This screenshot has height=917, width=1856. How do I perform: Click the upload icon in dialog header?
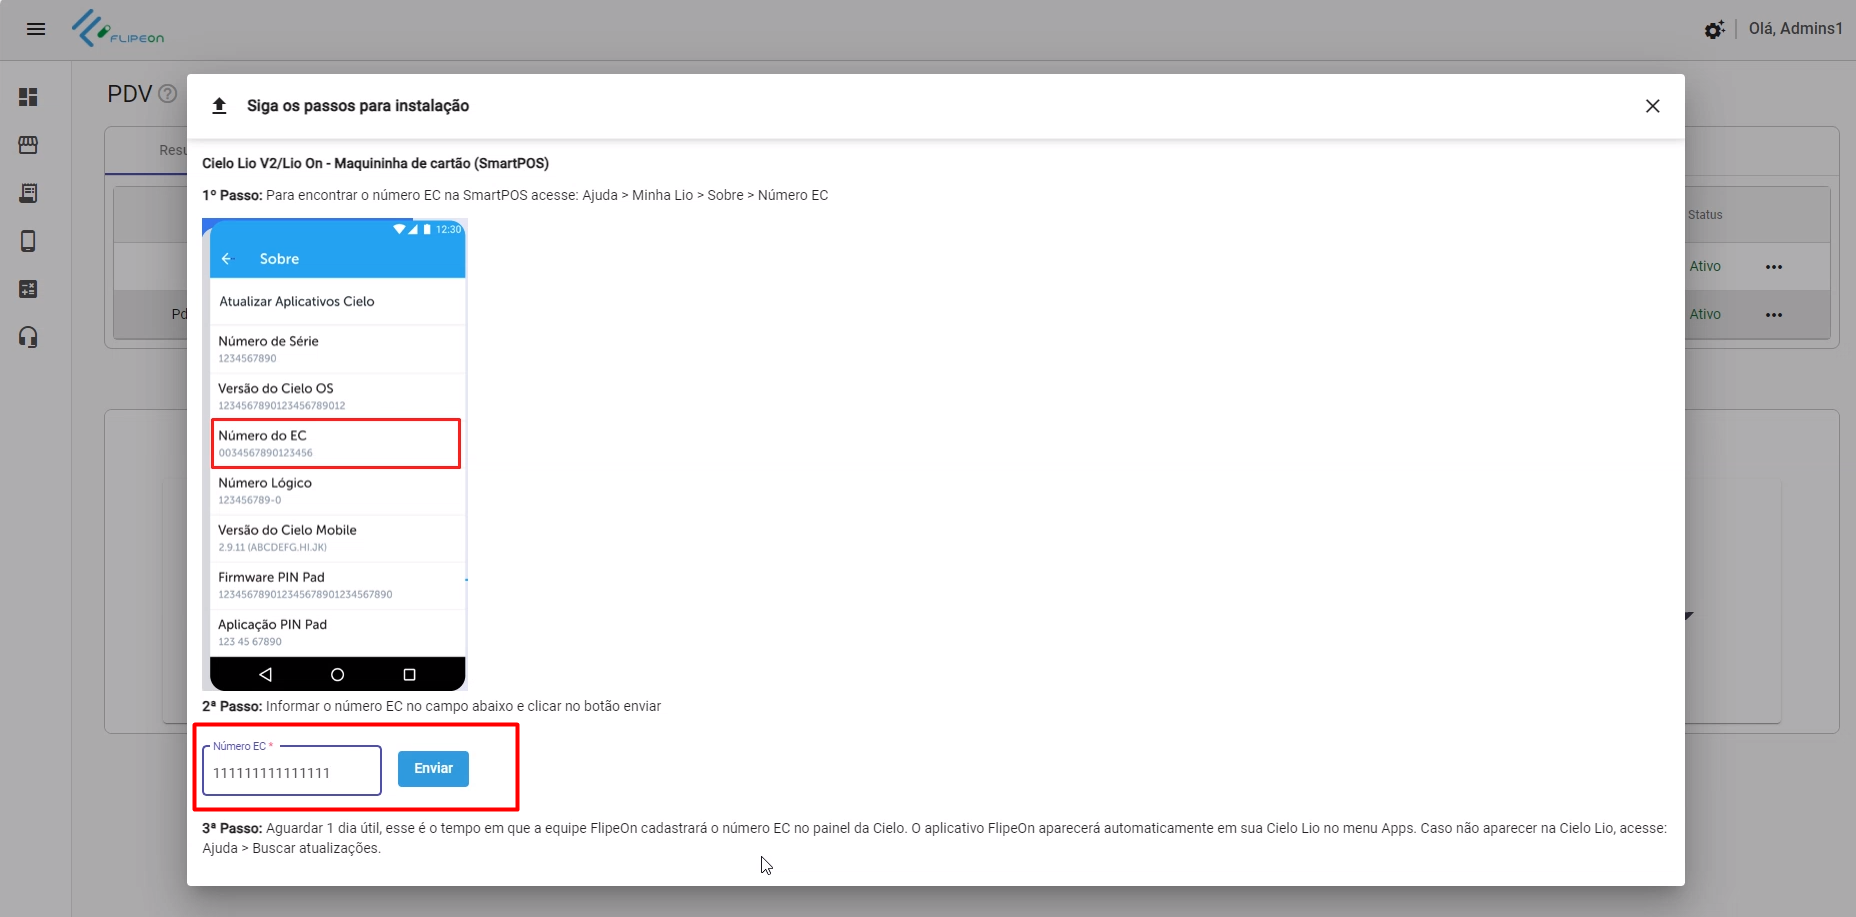tap(219, 106)
